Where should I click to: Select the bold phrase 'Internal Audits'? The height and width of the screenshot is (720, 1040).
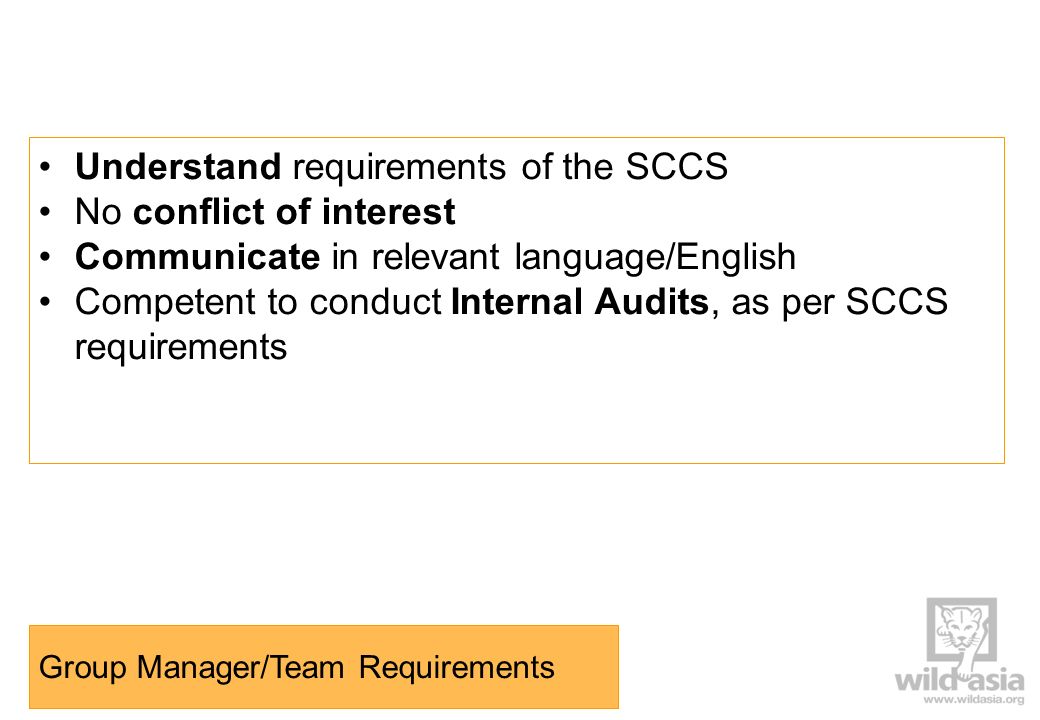(x=580, y=302)
